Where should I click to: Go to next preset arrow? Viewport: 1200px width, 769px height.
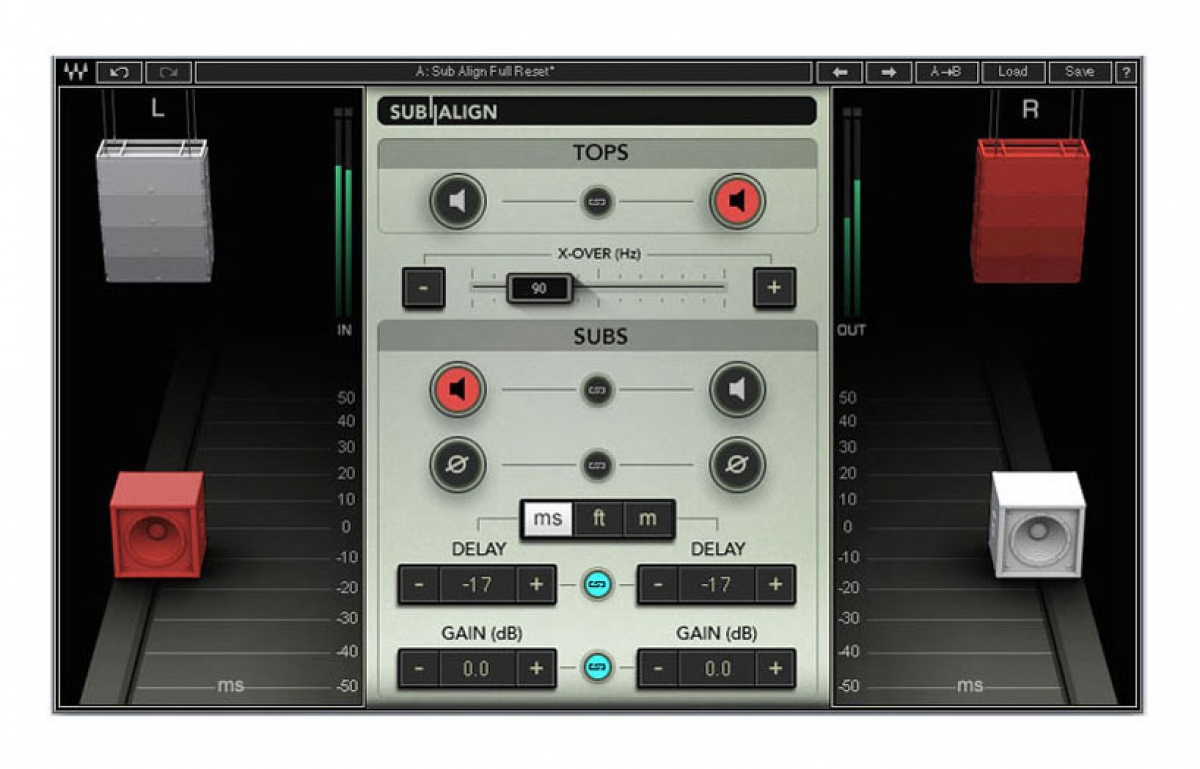coord(888,72)
